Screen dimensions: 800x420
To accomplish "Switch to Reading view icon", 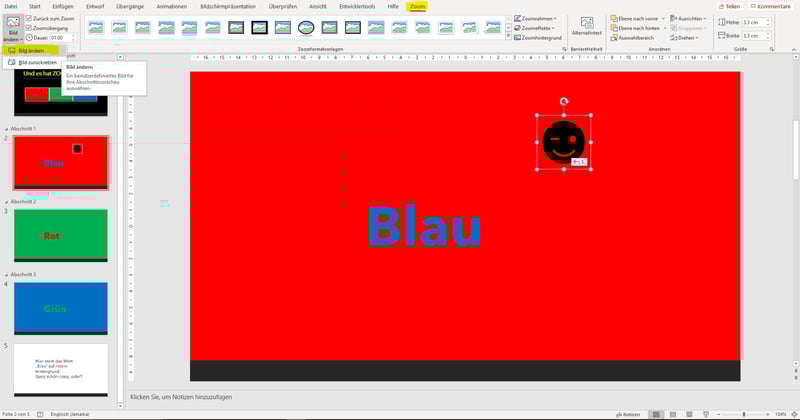I will pos(689,414).
